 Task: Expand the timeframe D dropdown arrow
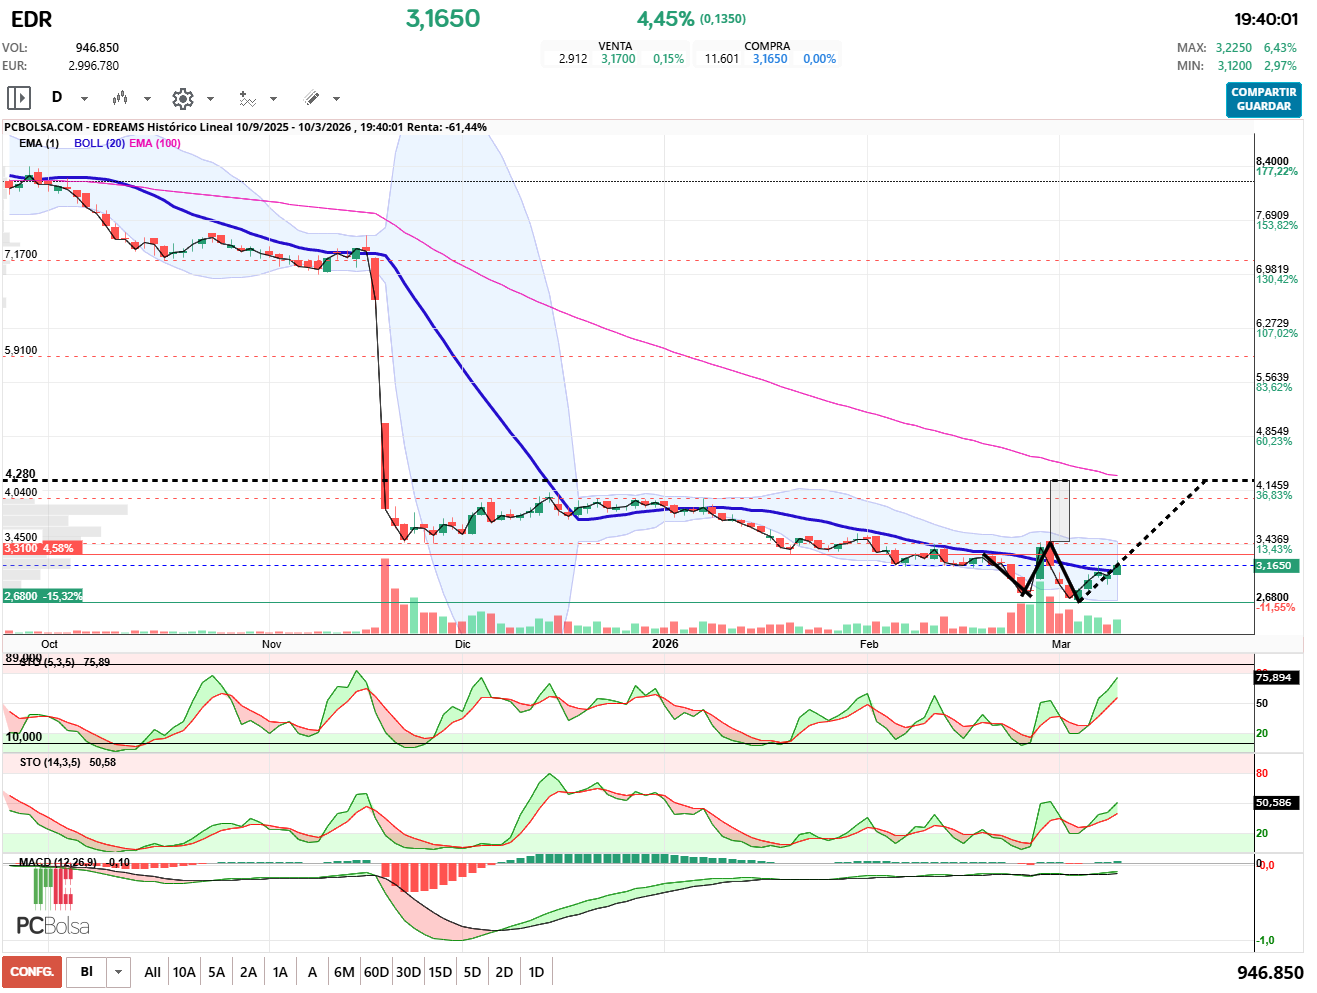(84, 99)
